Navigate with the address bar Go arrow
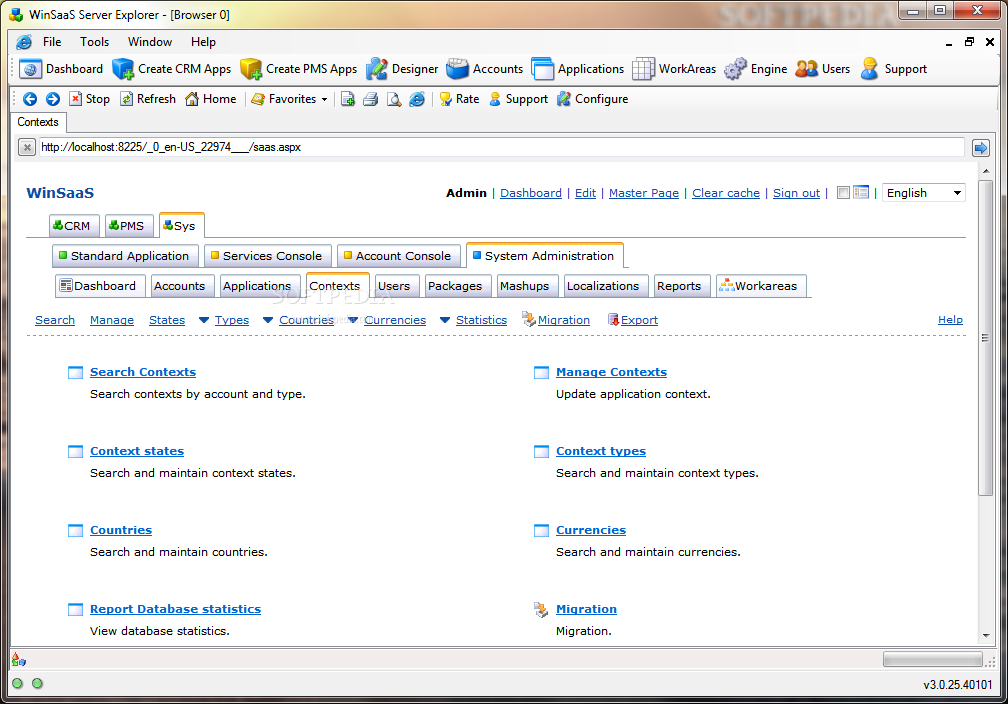The width and height of the screenshot is (1008, 704). 980,148
